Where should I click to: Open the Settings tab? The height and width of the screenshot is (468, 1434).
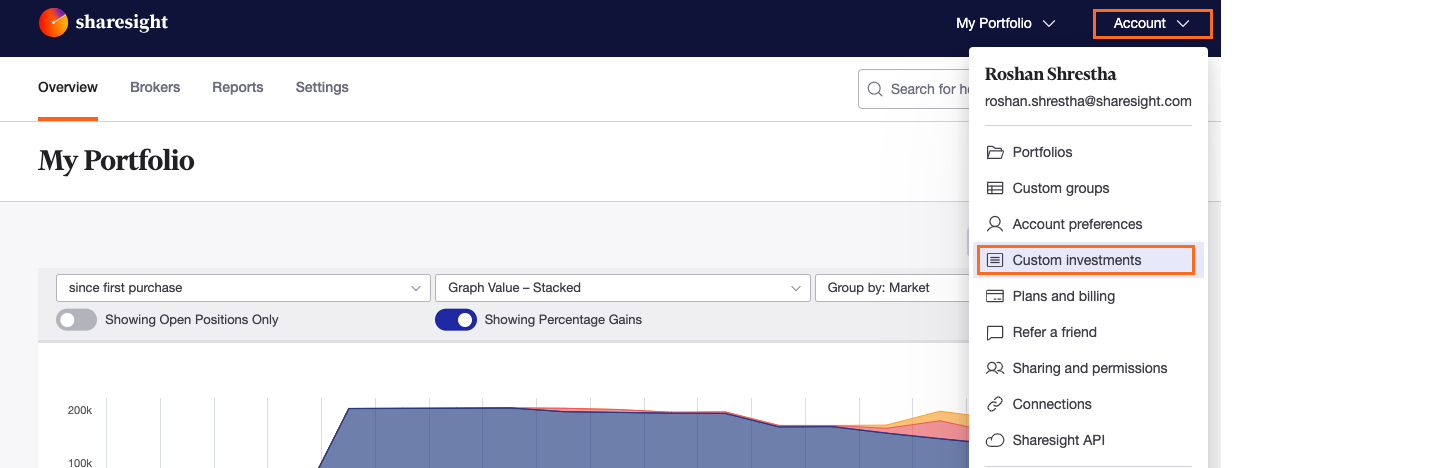point(322,88)
